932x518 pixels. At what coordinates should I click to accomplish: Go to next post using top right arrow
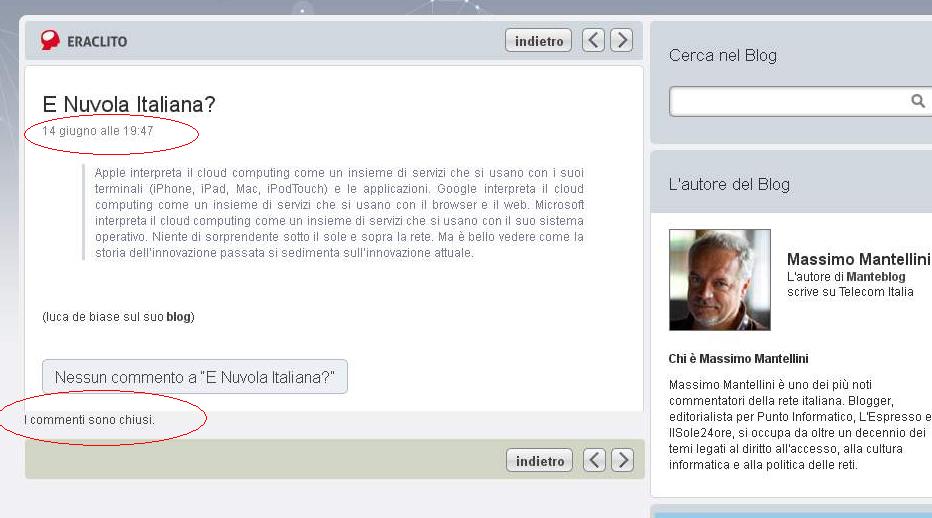622,40
